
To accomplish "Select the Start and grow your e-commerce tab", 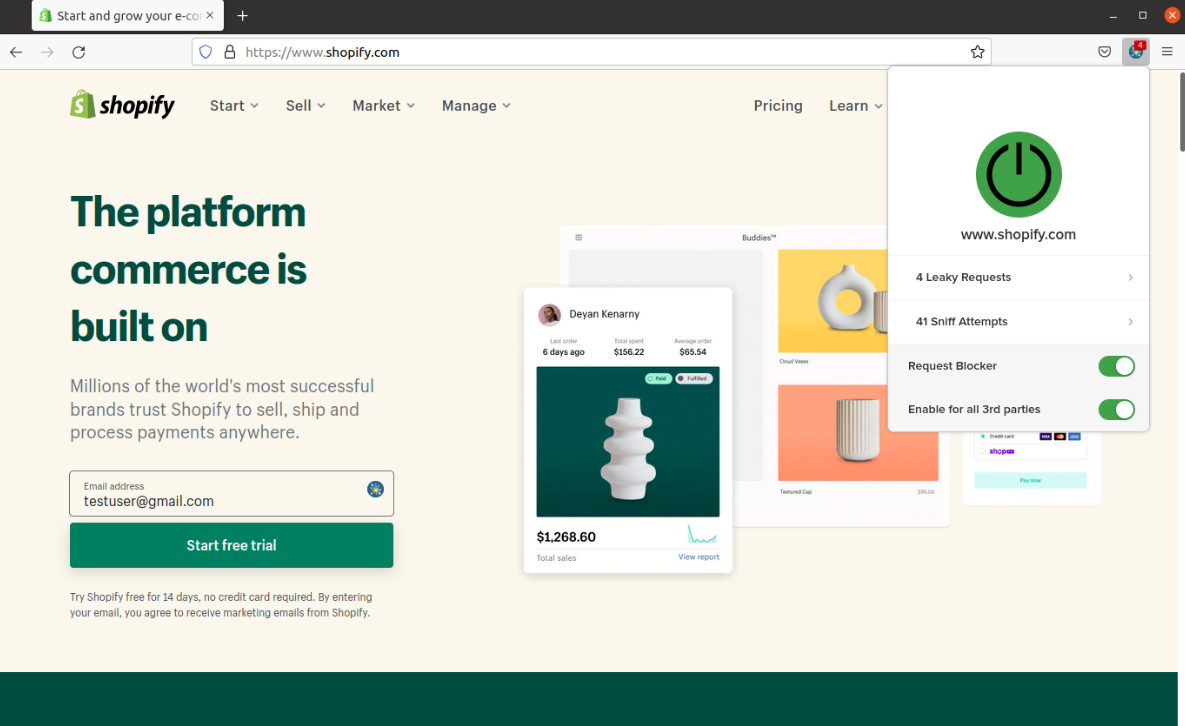I will tap(127, 15).
